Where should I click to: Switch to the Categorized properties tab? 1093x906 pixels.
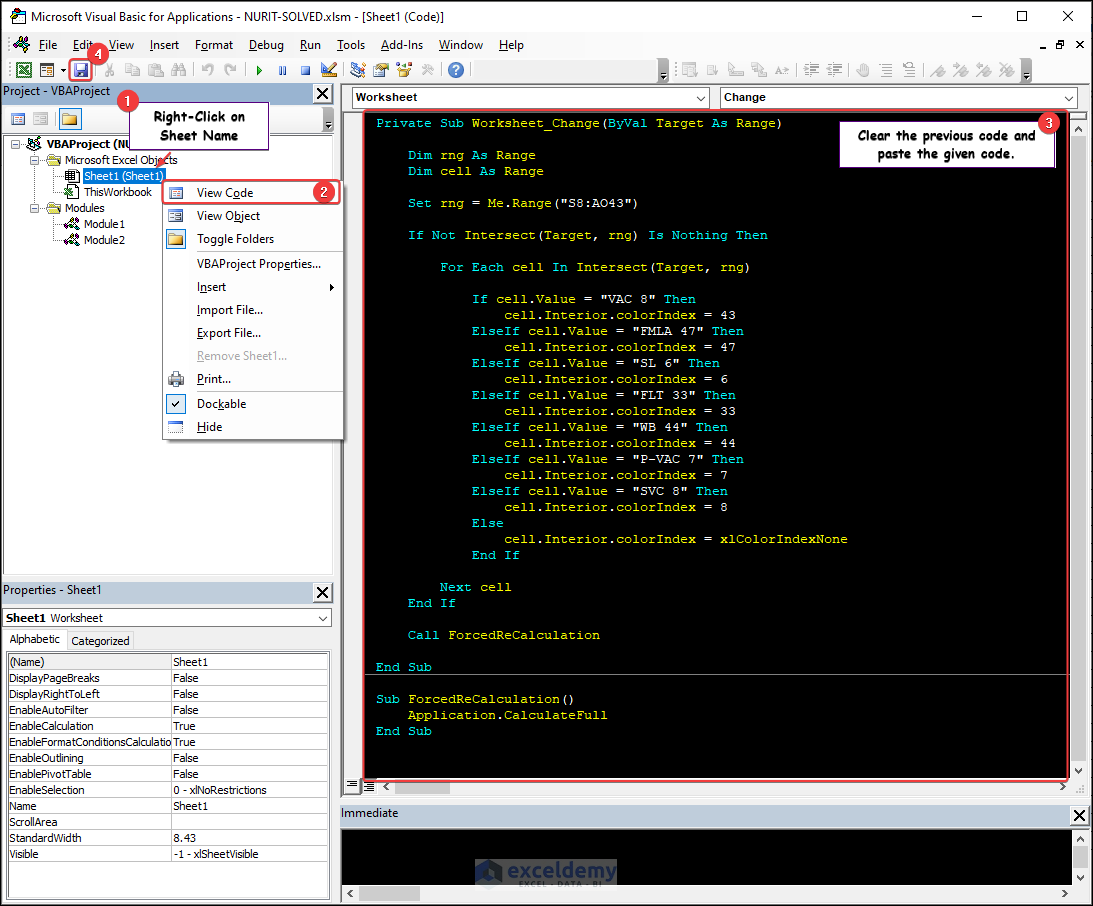pyautogui.click(x=100, y=641)
